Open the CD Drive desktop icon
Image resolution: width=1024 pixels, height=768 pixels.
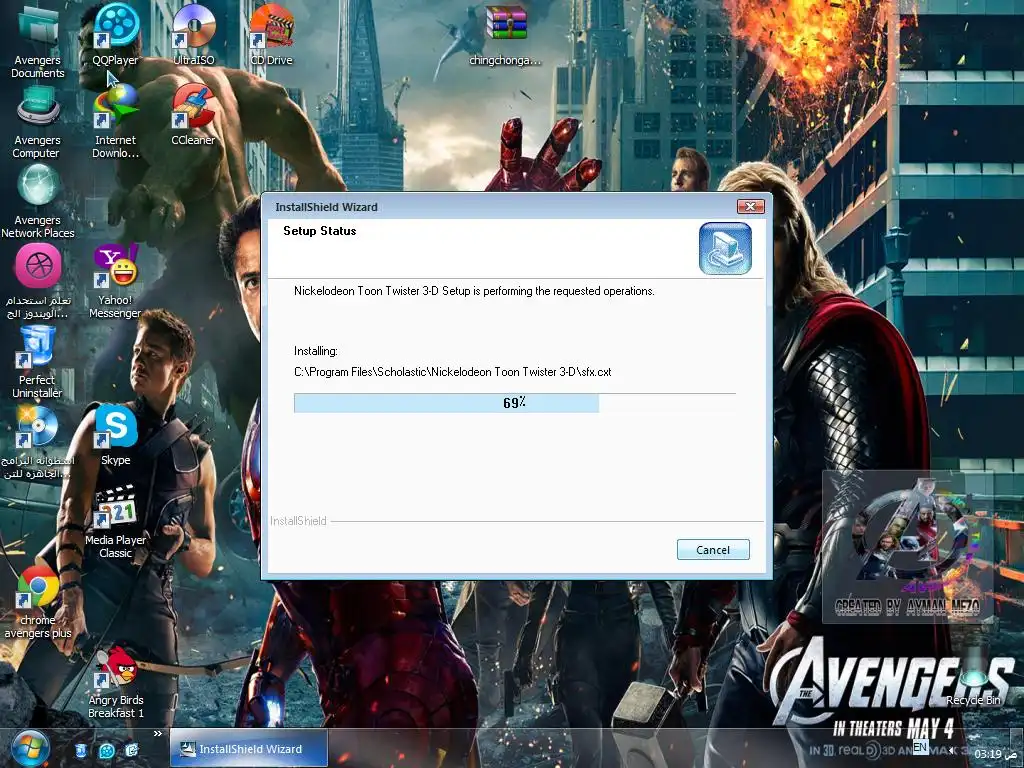pos(271,34)
